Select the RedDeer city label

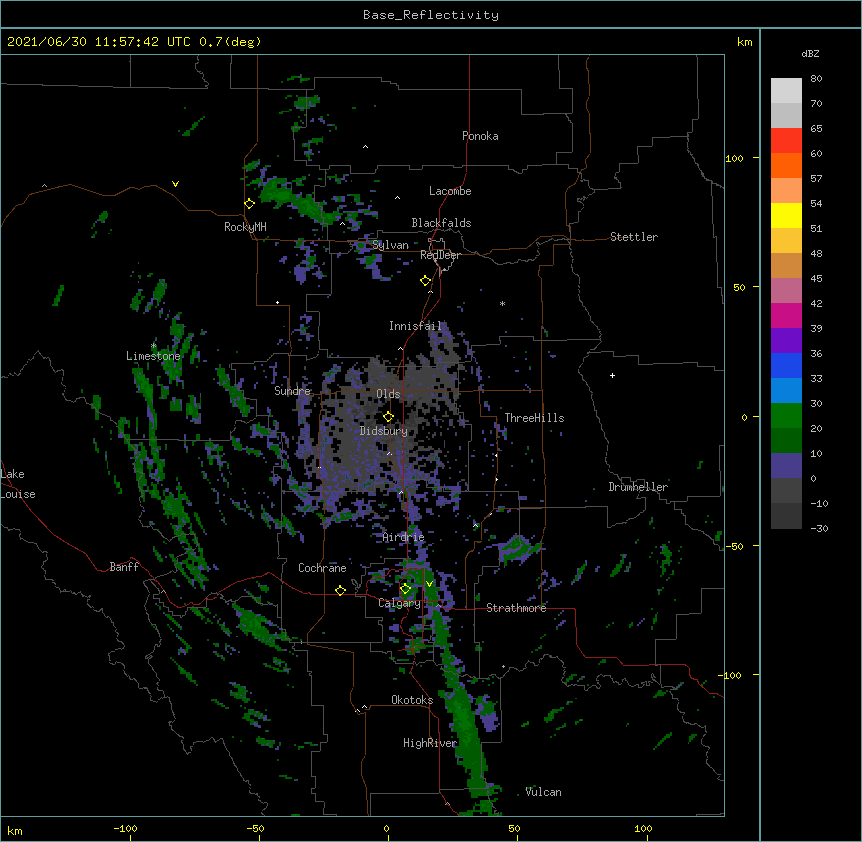(x=440, y=255)
